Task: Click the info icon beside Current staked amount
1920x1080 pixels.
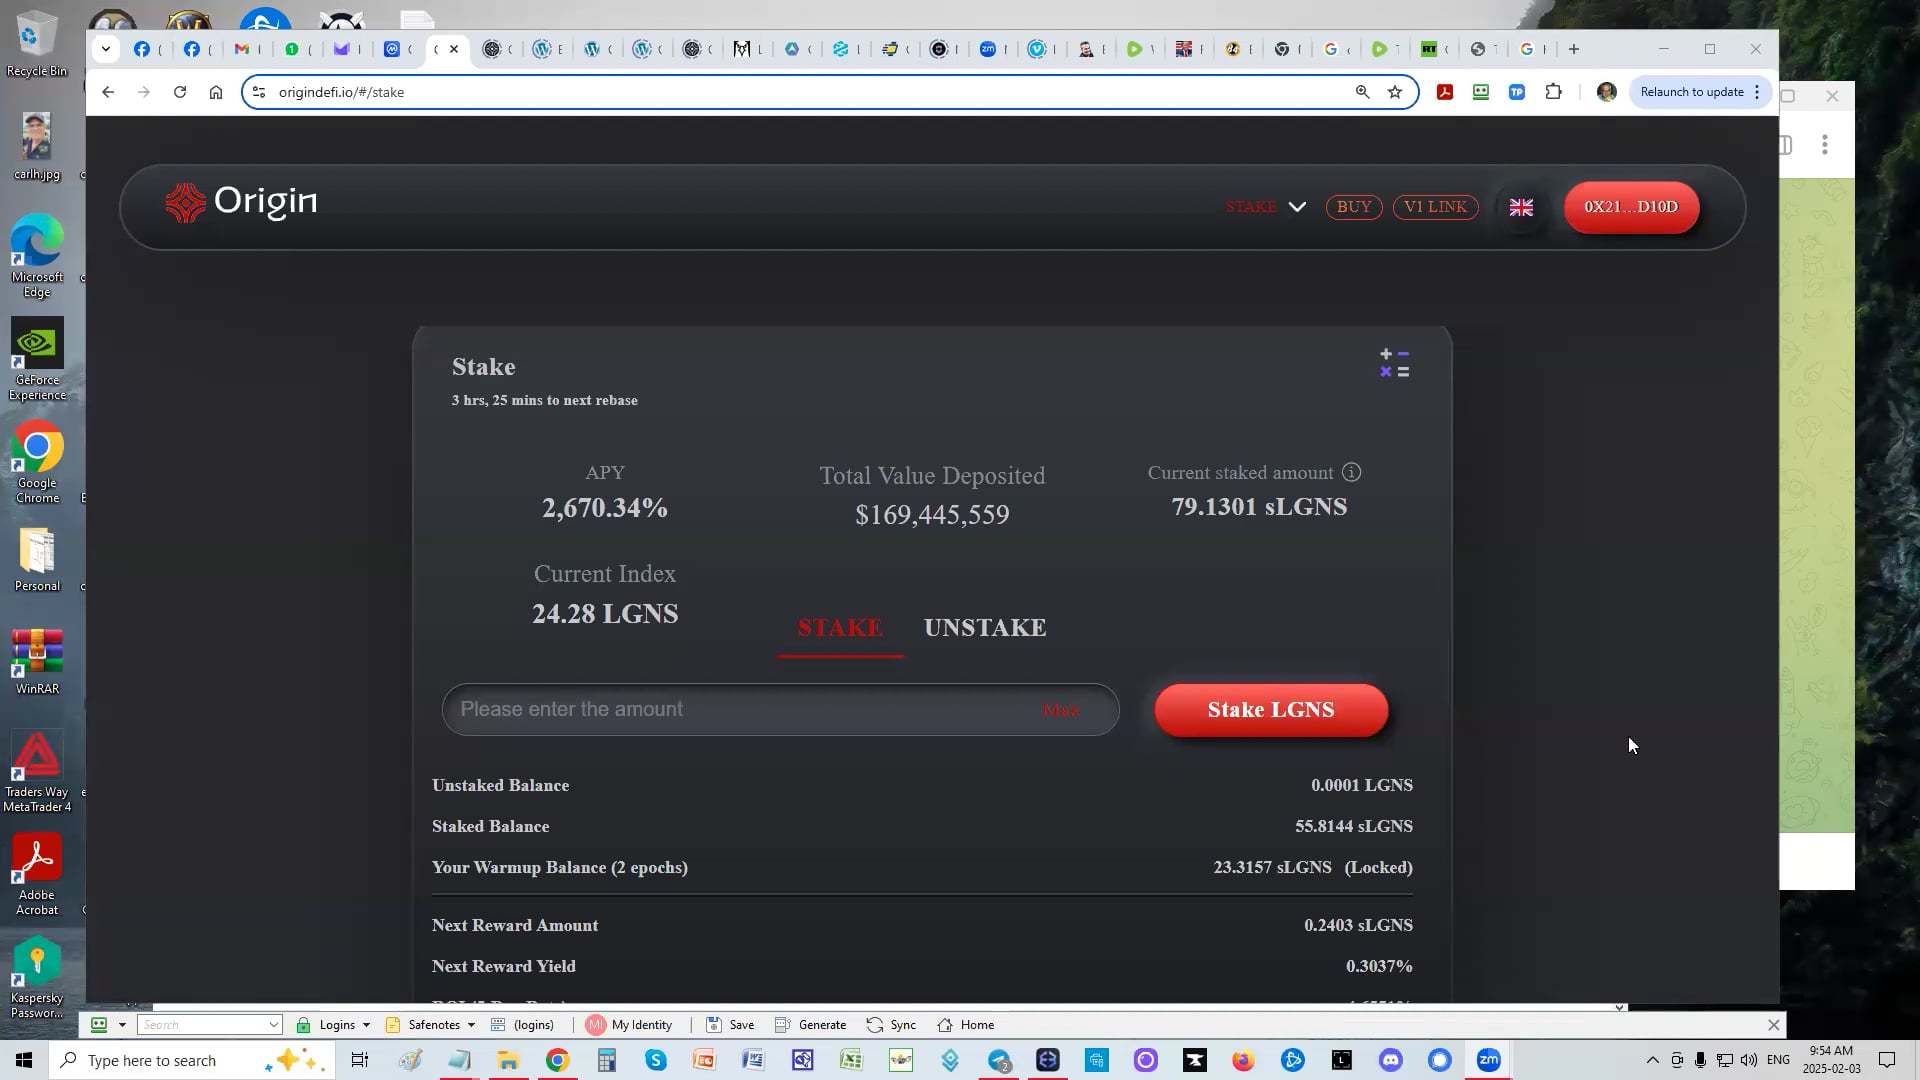Action: (x=1351, y=472)
